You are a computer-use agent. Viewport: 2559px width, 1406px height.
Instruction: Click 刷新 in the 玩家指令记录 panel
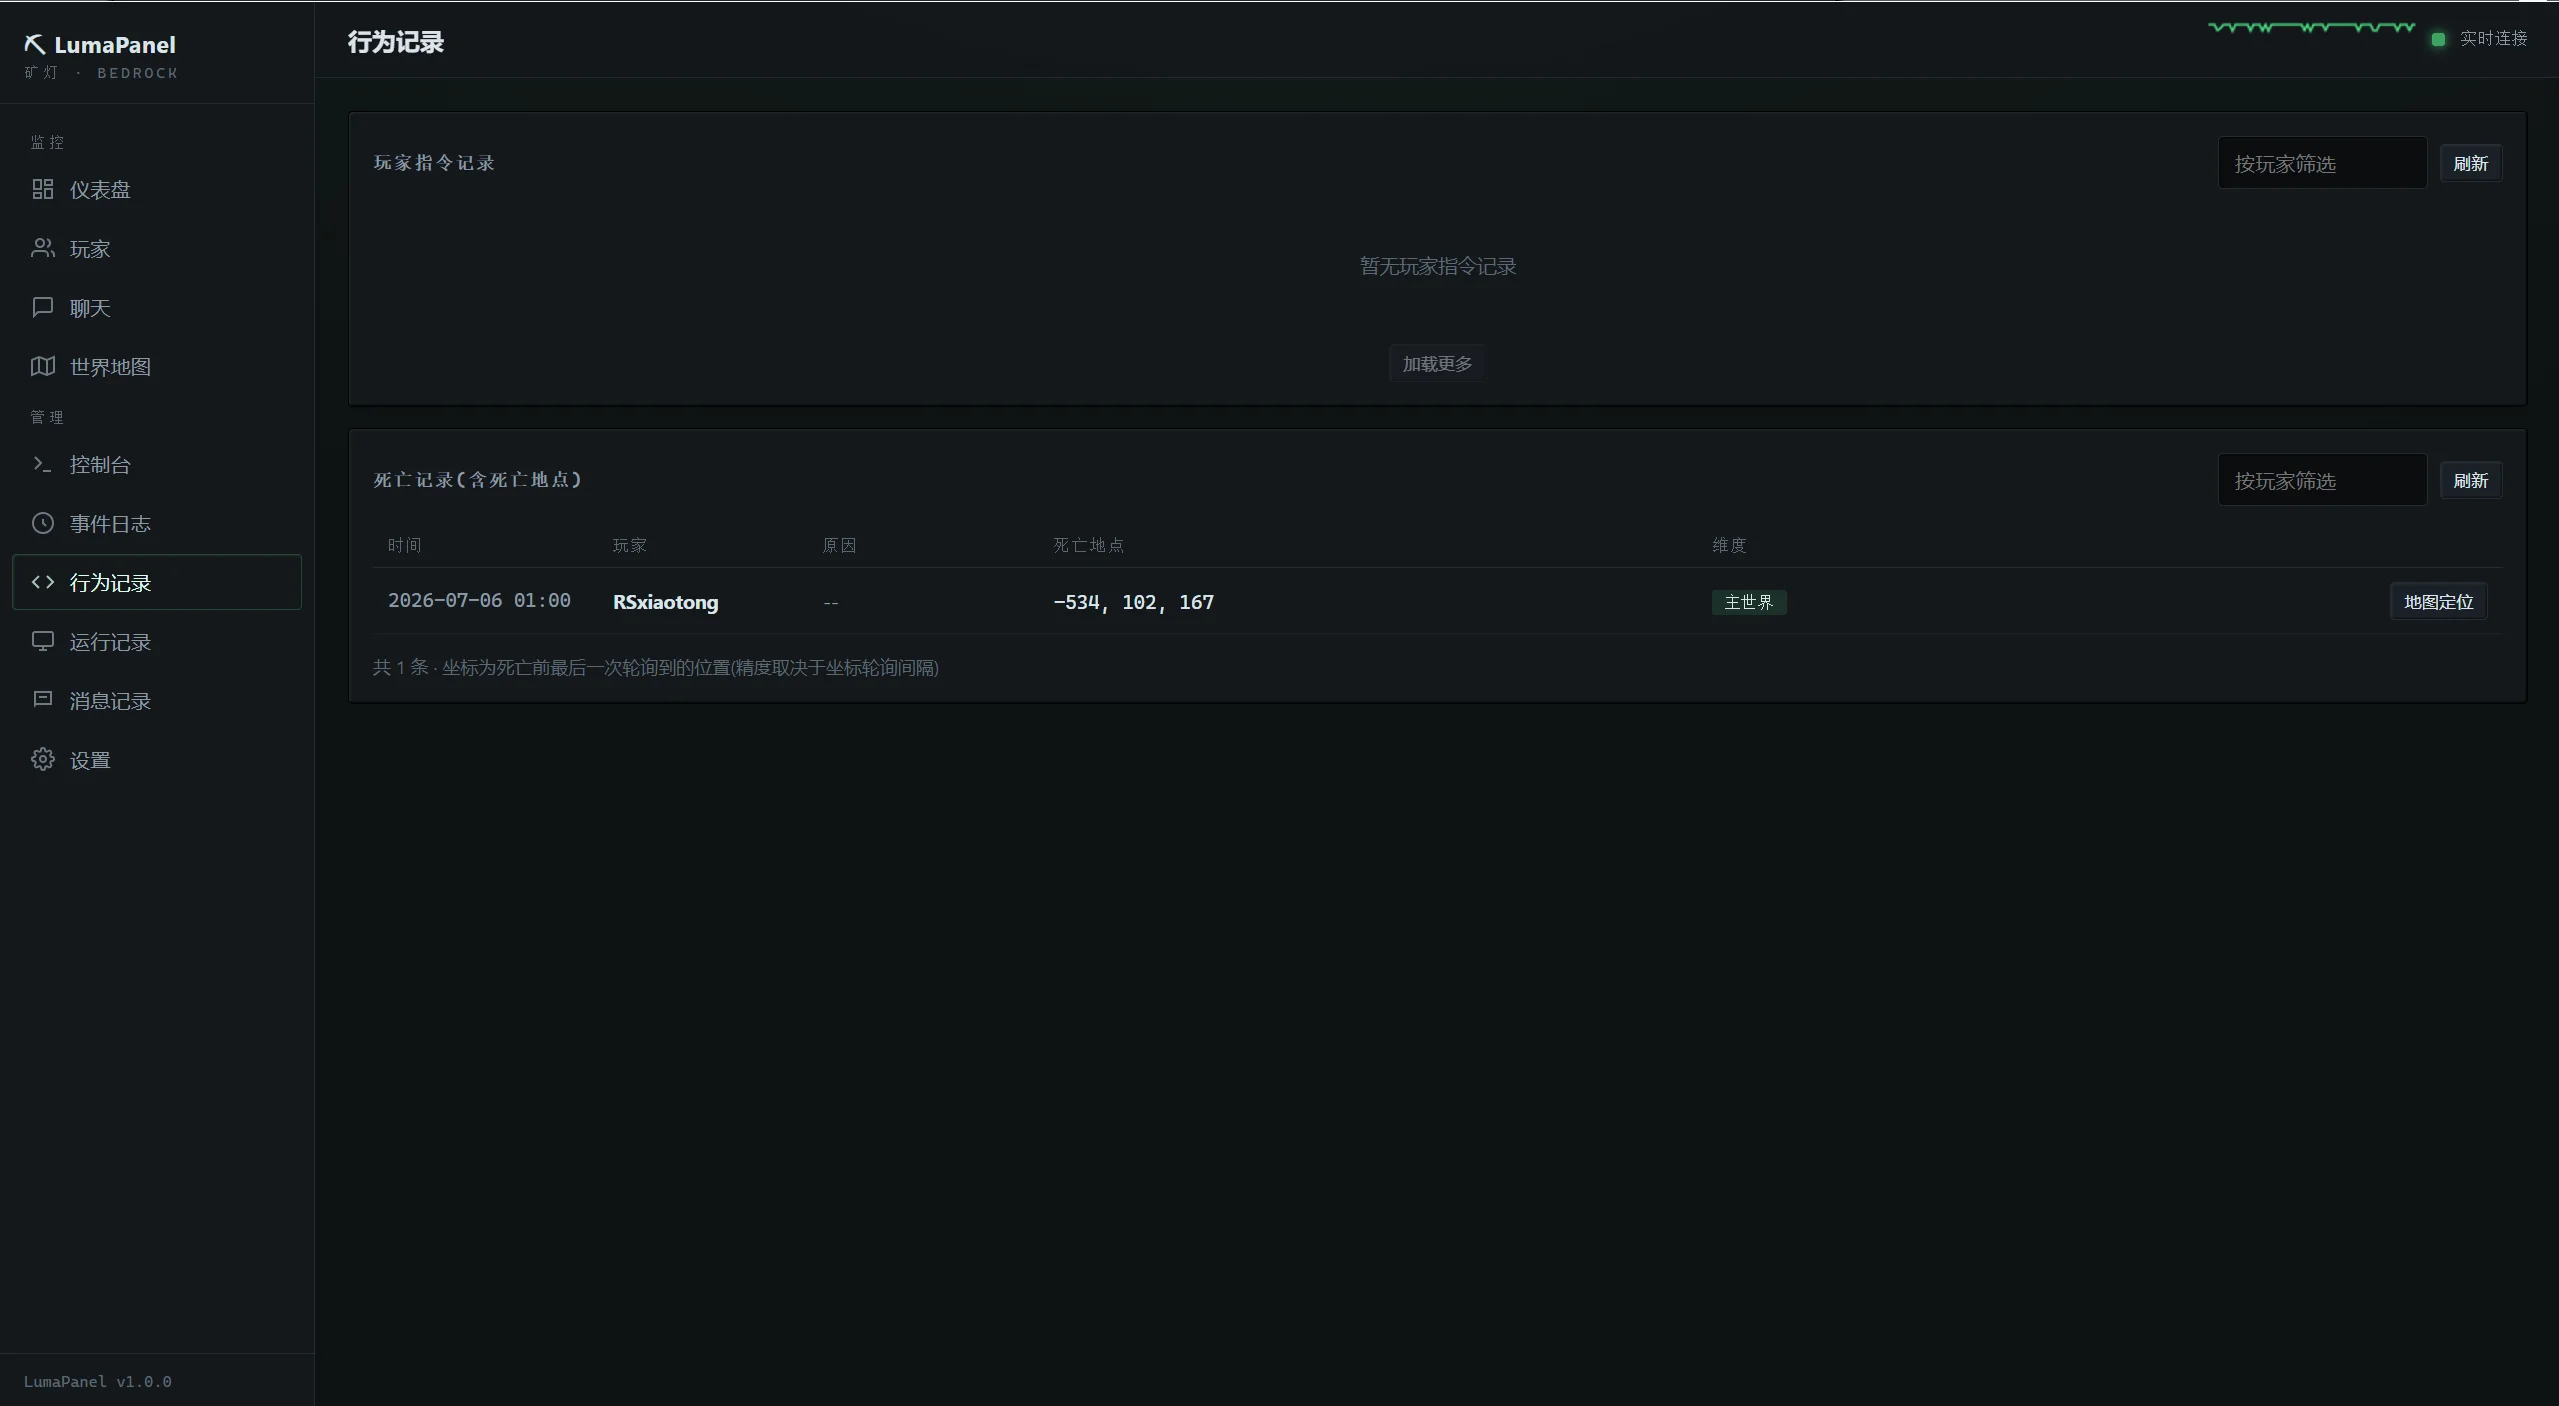click(2471, 163)
